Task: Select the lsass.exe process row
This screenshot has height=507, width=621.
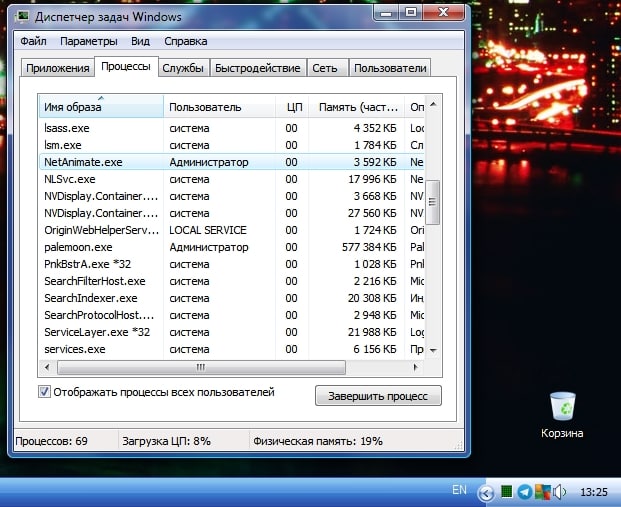Action: 232,128
